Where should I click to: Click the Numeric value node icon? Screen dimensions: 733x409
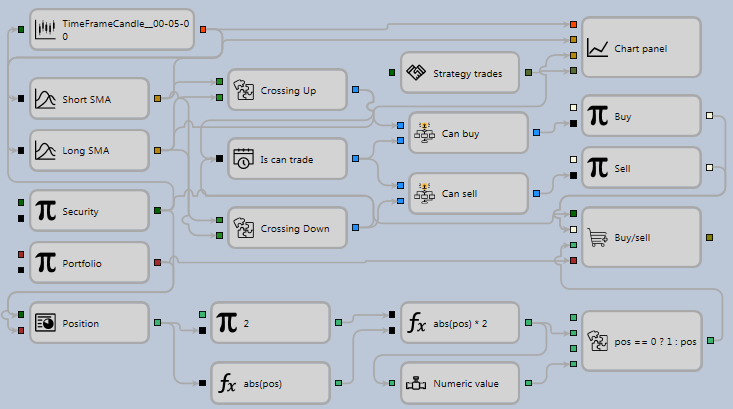coord(416,383)
